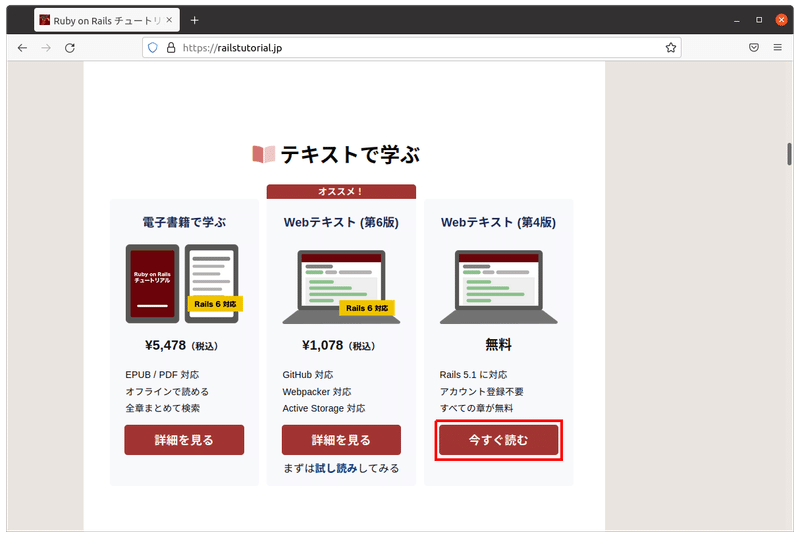Viewport: 800px width, 538px height.
Task: Click the e-book tablet illustration
Action: click(184, 284)
